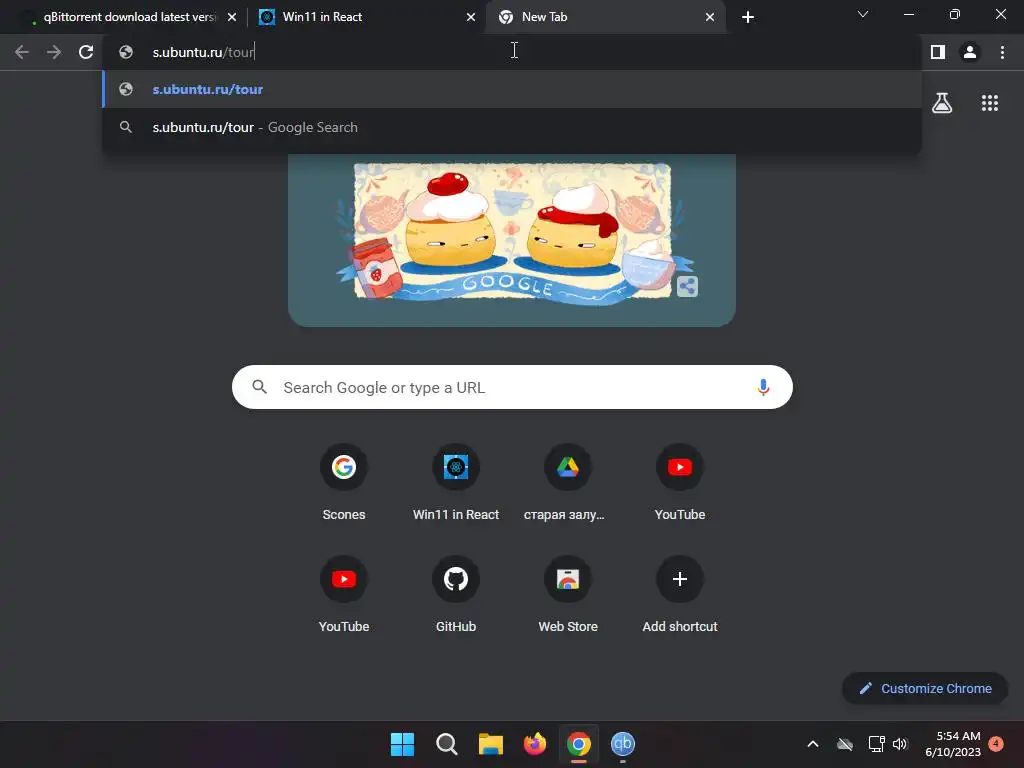
Task: Show hidden system tray icons
Action: (813, 744)
